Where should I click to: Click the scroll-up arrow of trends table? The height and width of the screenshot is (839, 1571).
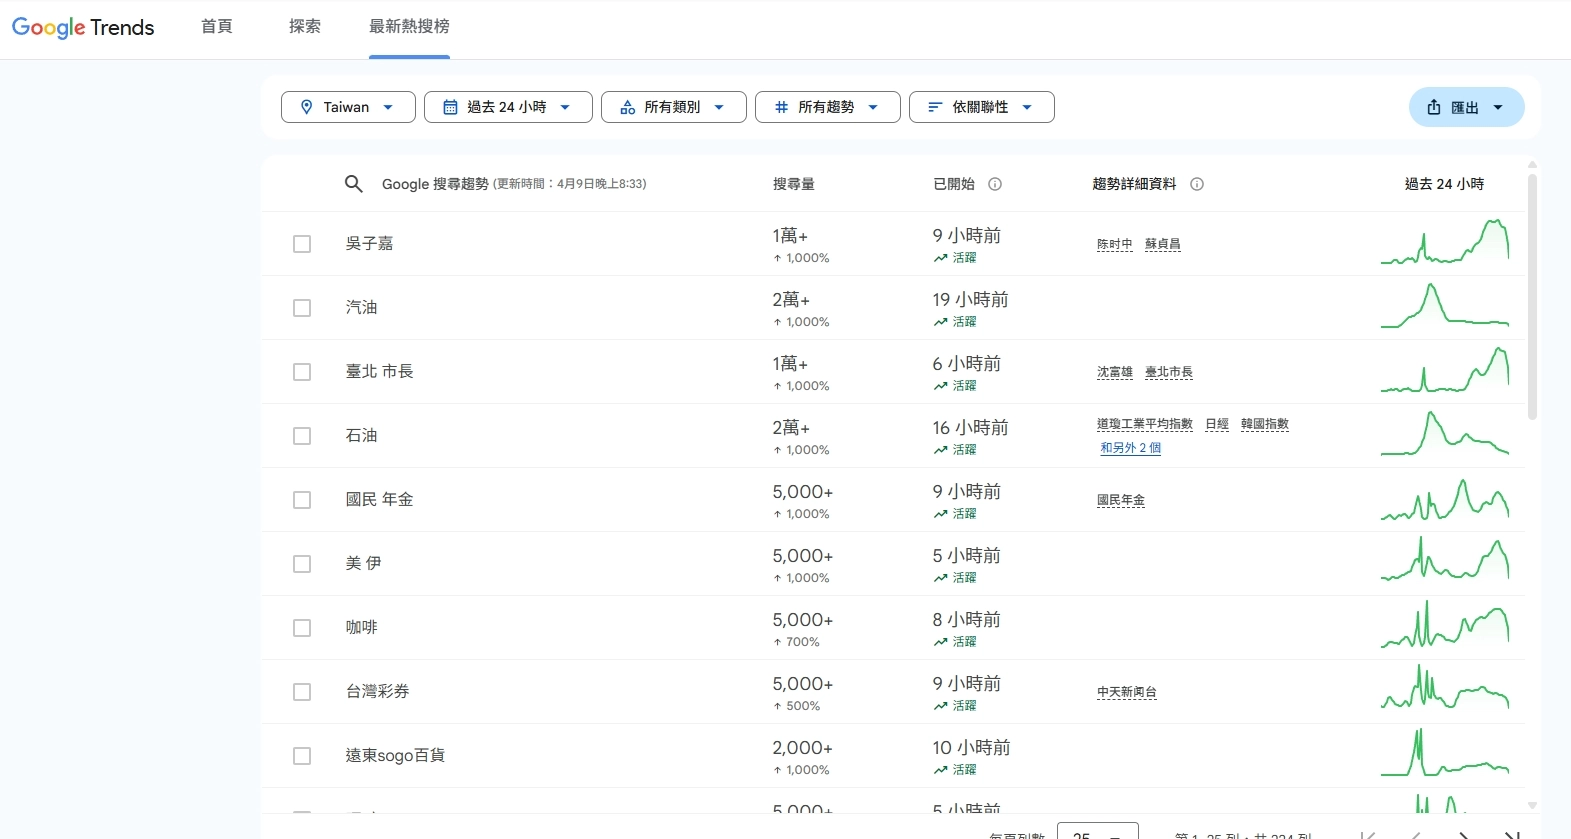(x=1532, y=165)
